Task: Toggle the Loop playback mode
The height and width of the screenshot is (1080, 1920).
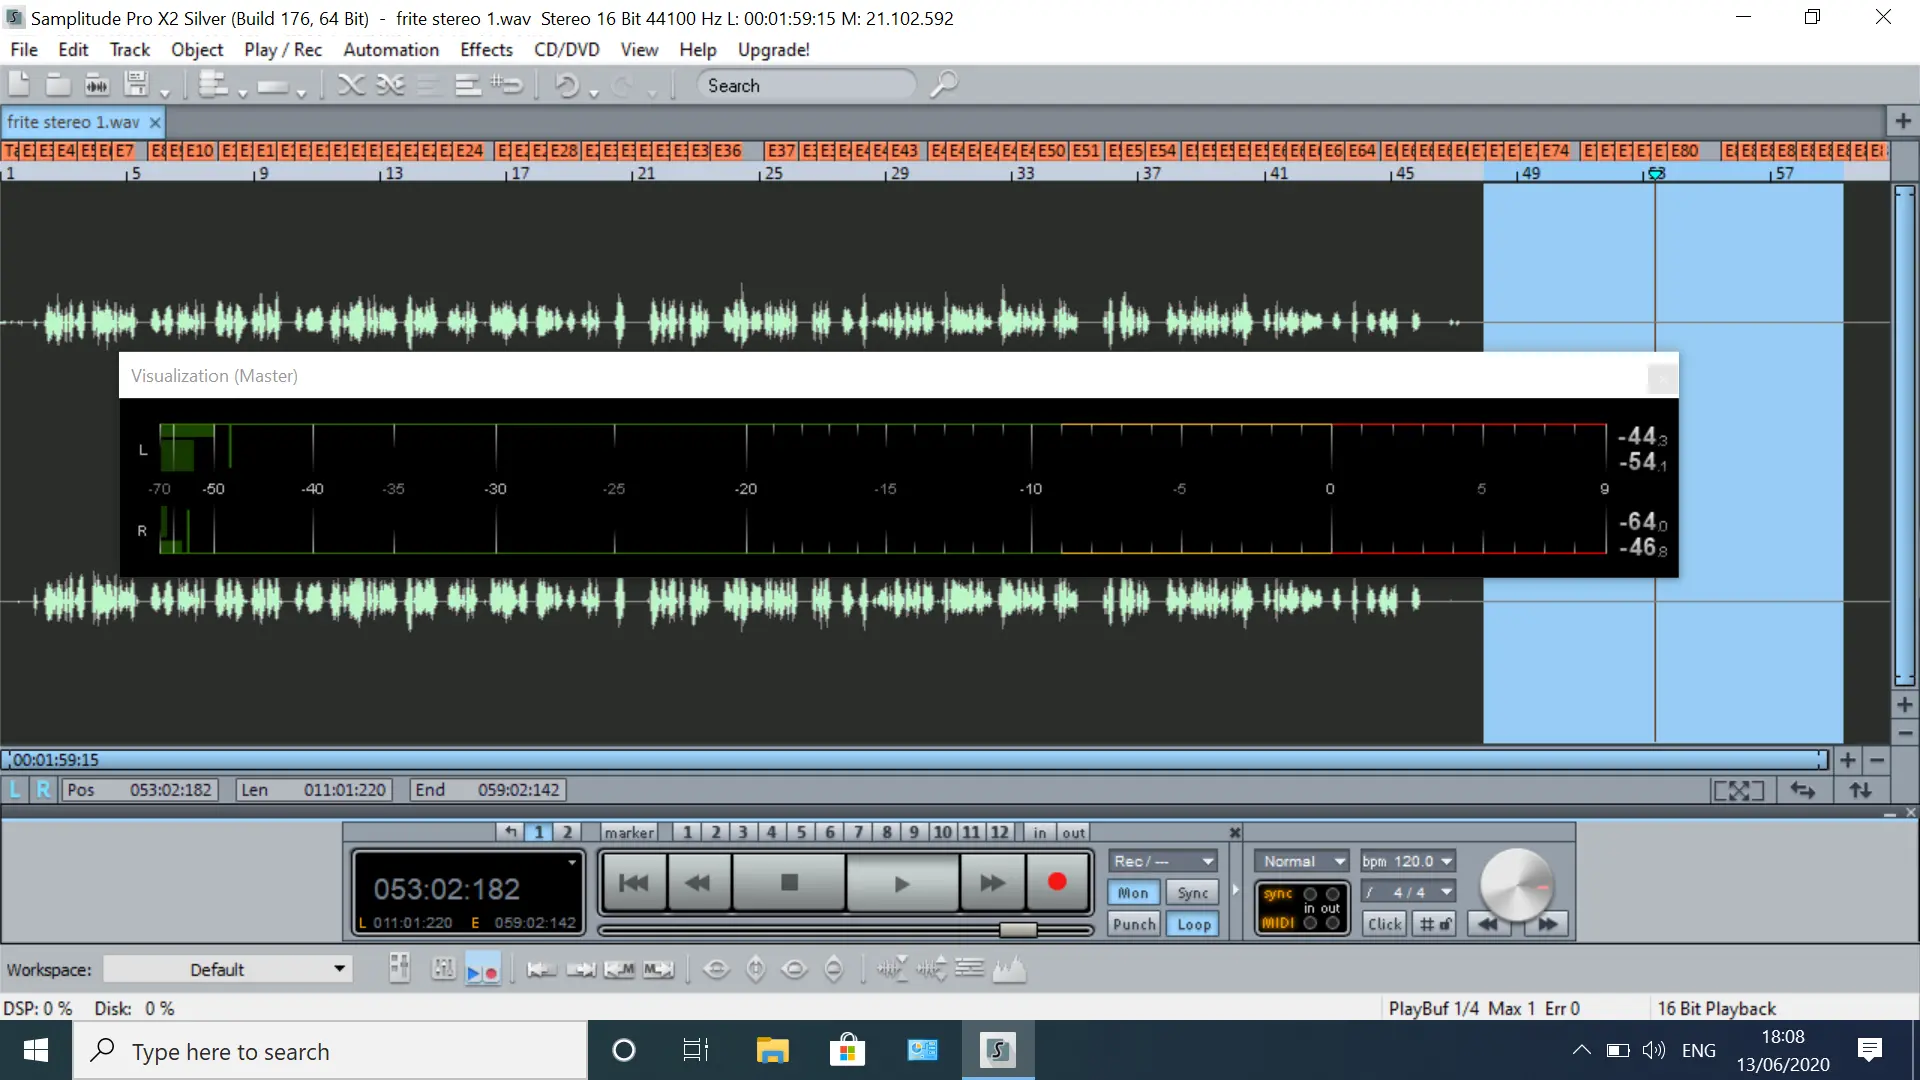Action: 1193,925
